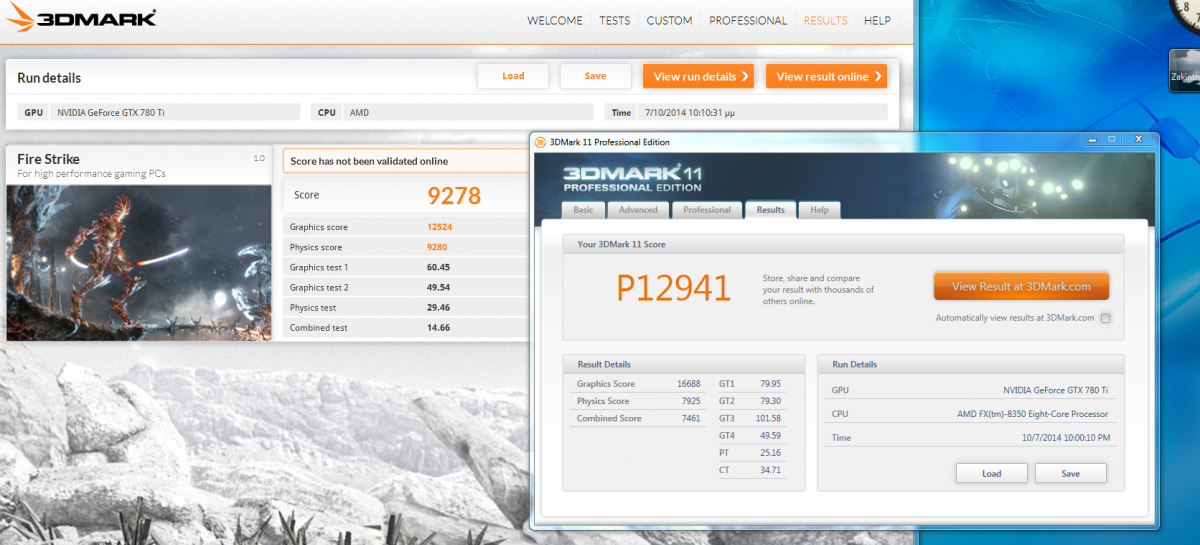Click the Graphics Score 16688 in 3DMark 11
This screenshot has width=1200, height=545.
pyautogui.click(x=688, y=383)
